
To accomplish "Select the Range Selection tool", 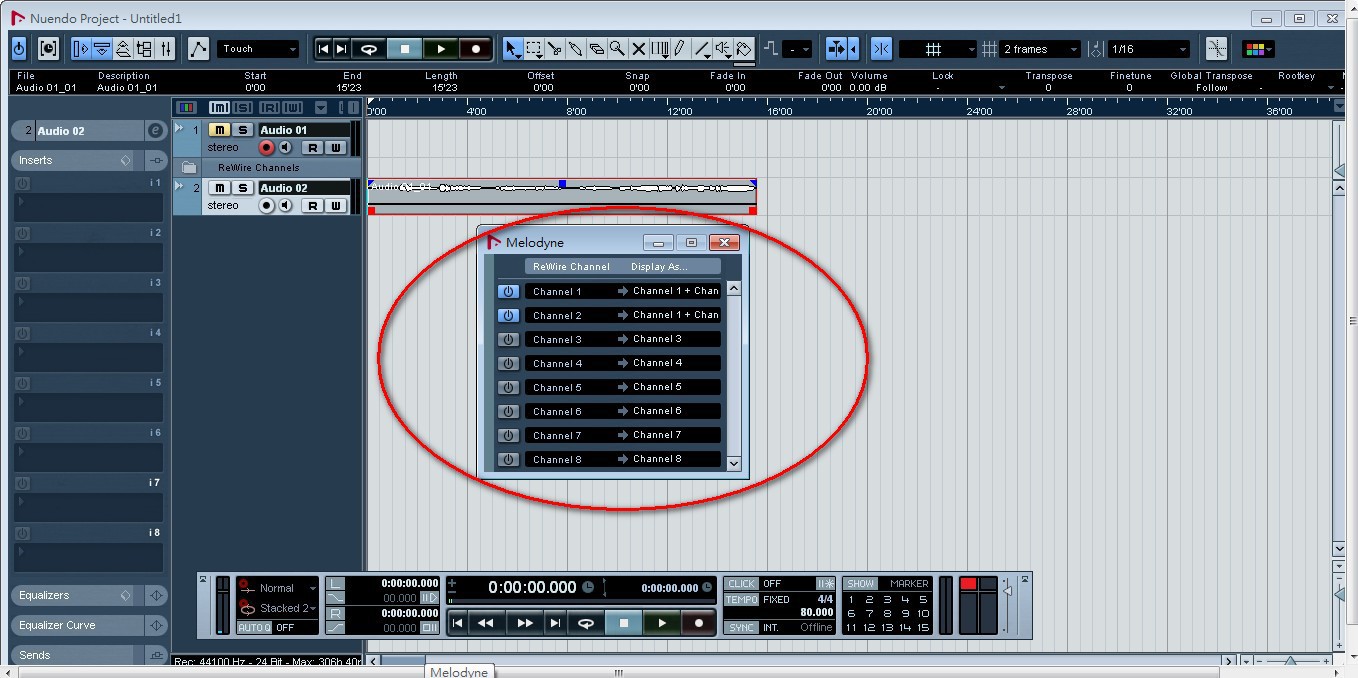I will click(x=534, y=49).
